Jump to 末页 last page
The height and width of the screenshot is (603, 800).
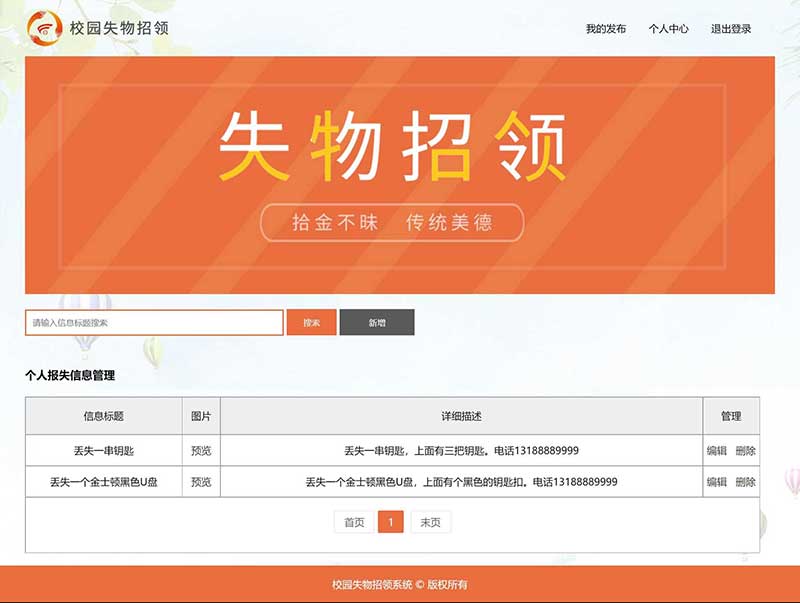[x=431, y=522]
